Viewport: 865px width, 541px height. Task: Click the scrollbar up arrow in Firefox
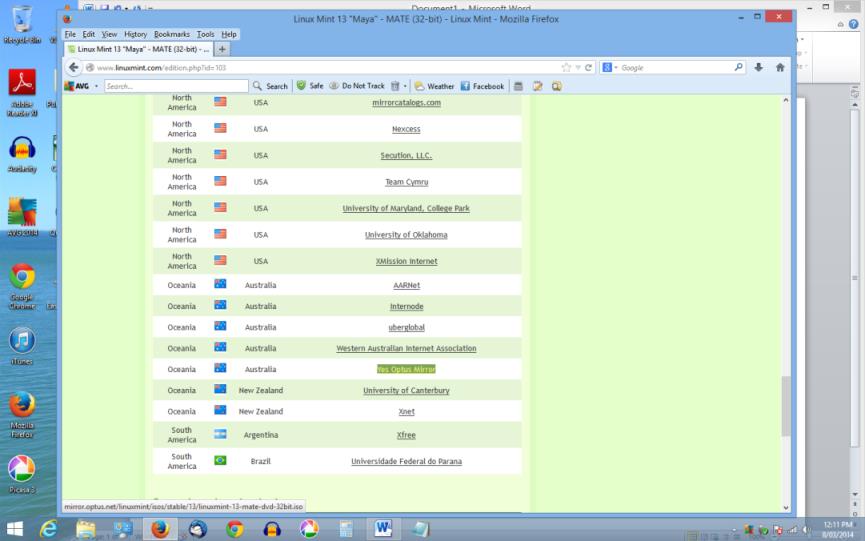tap(786, 100)
